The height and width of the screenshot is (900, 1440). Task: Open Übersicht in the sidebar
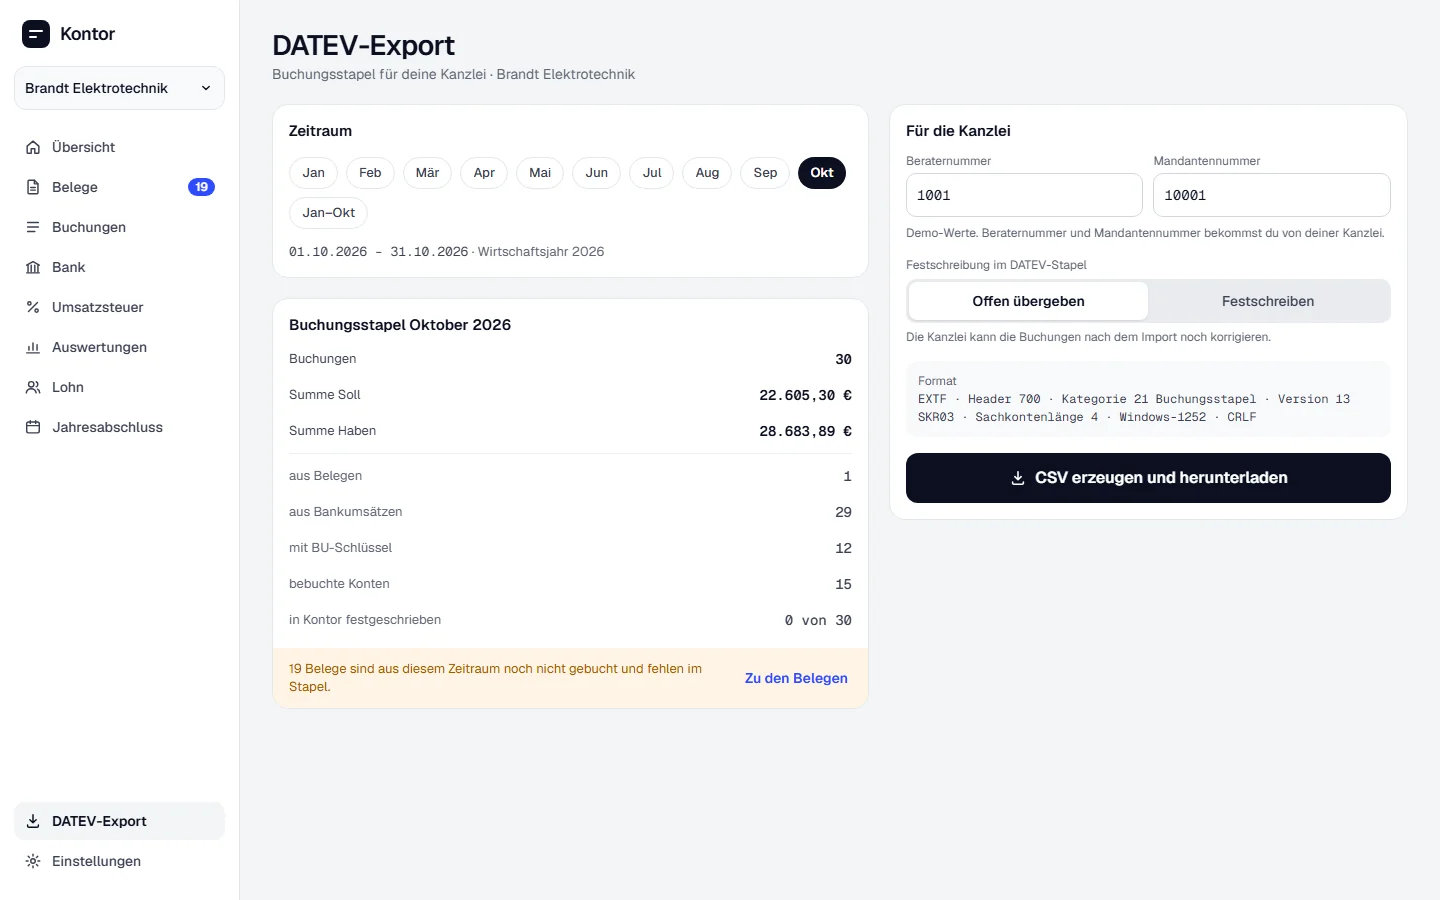tap(119, 147)
